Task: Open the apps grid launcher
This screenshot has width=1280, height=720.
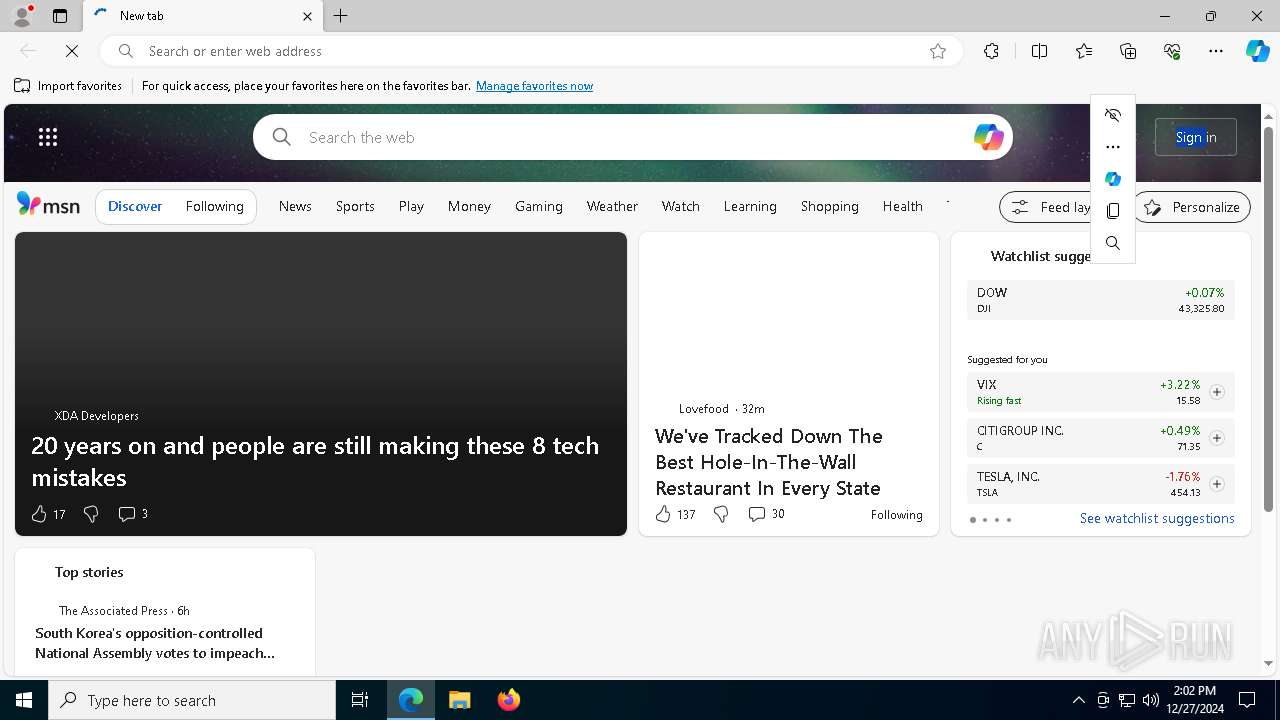Action: pos(48,137)
